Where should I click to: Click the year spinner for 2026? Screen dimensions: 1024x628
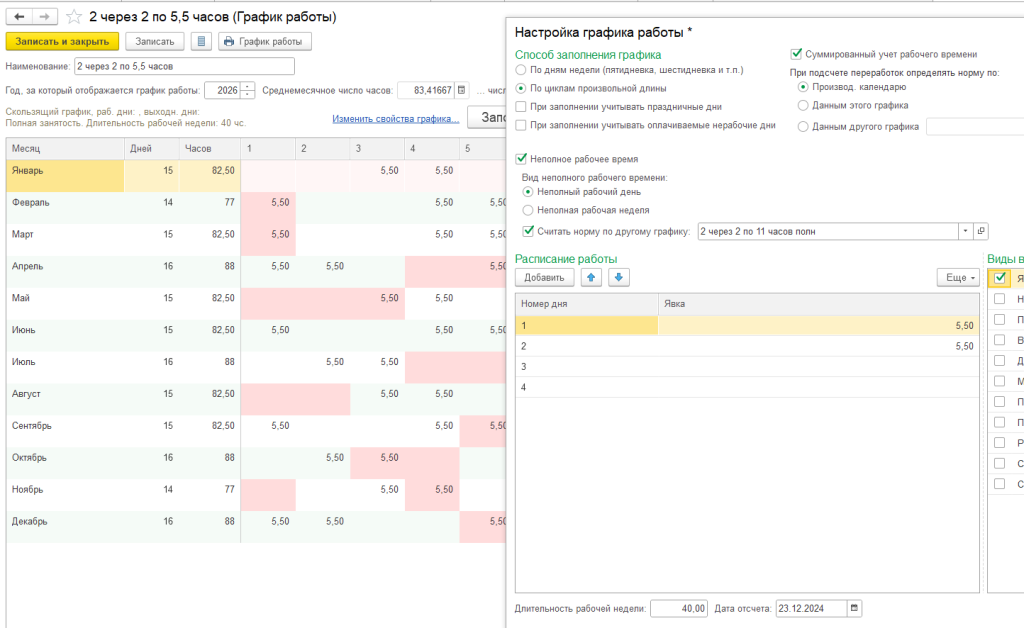(248, 90)
